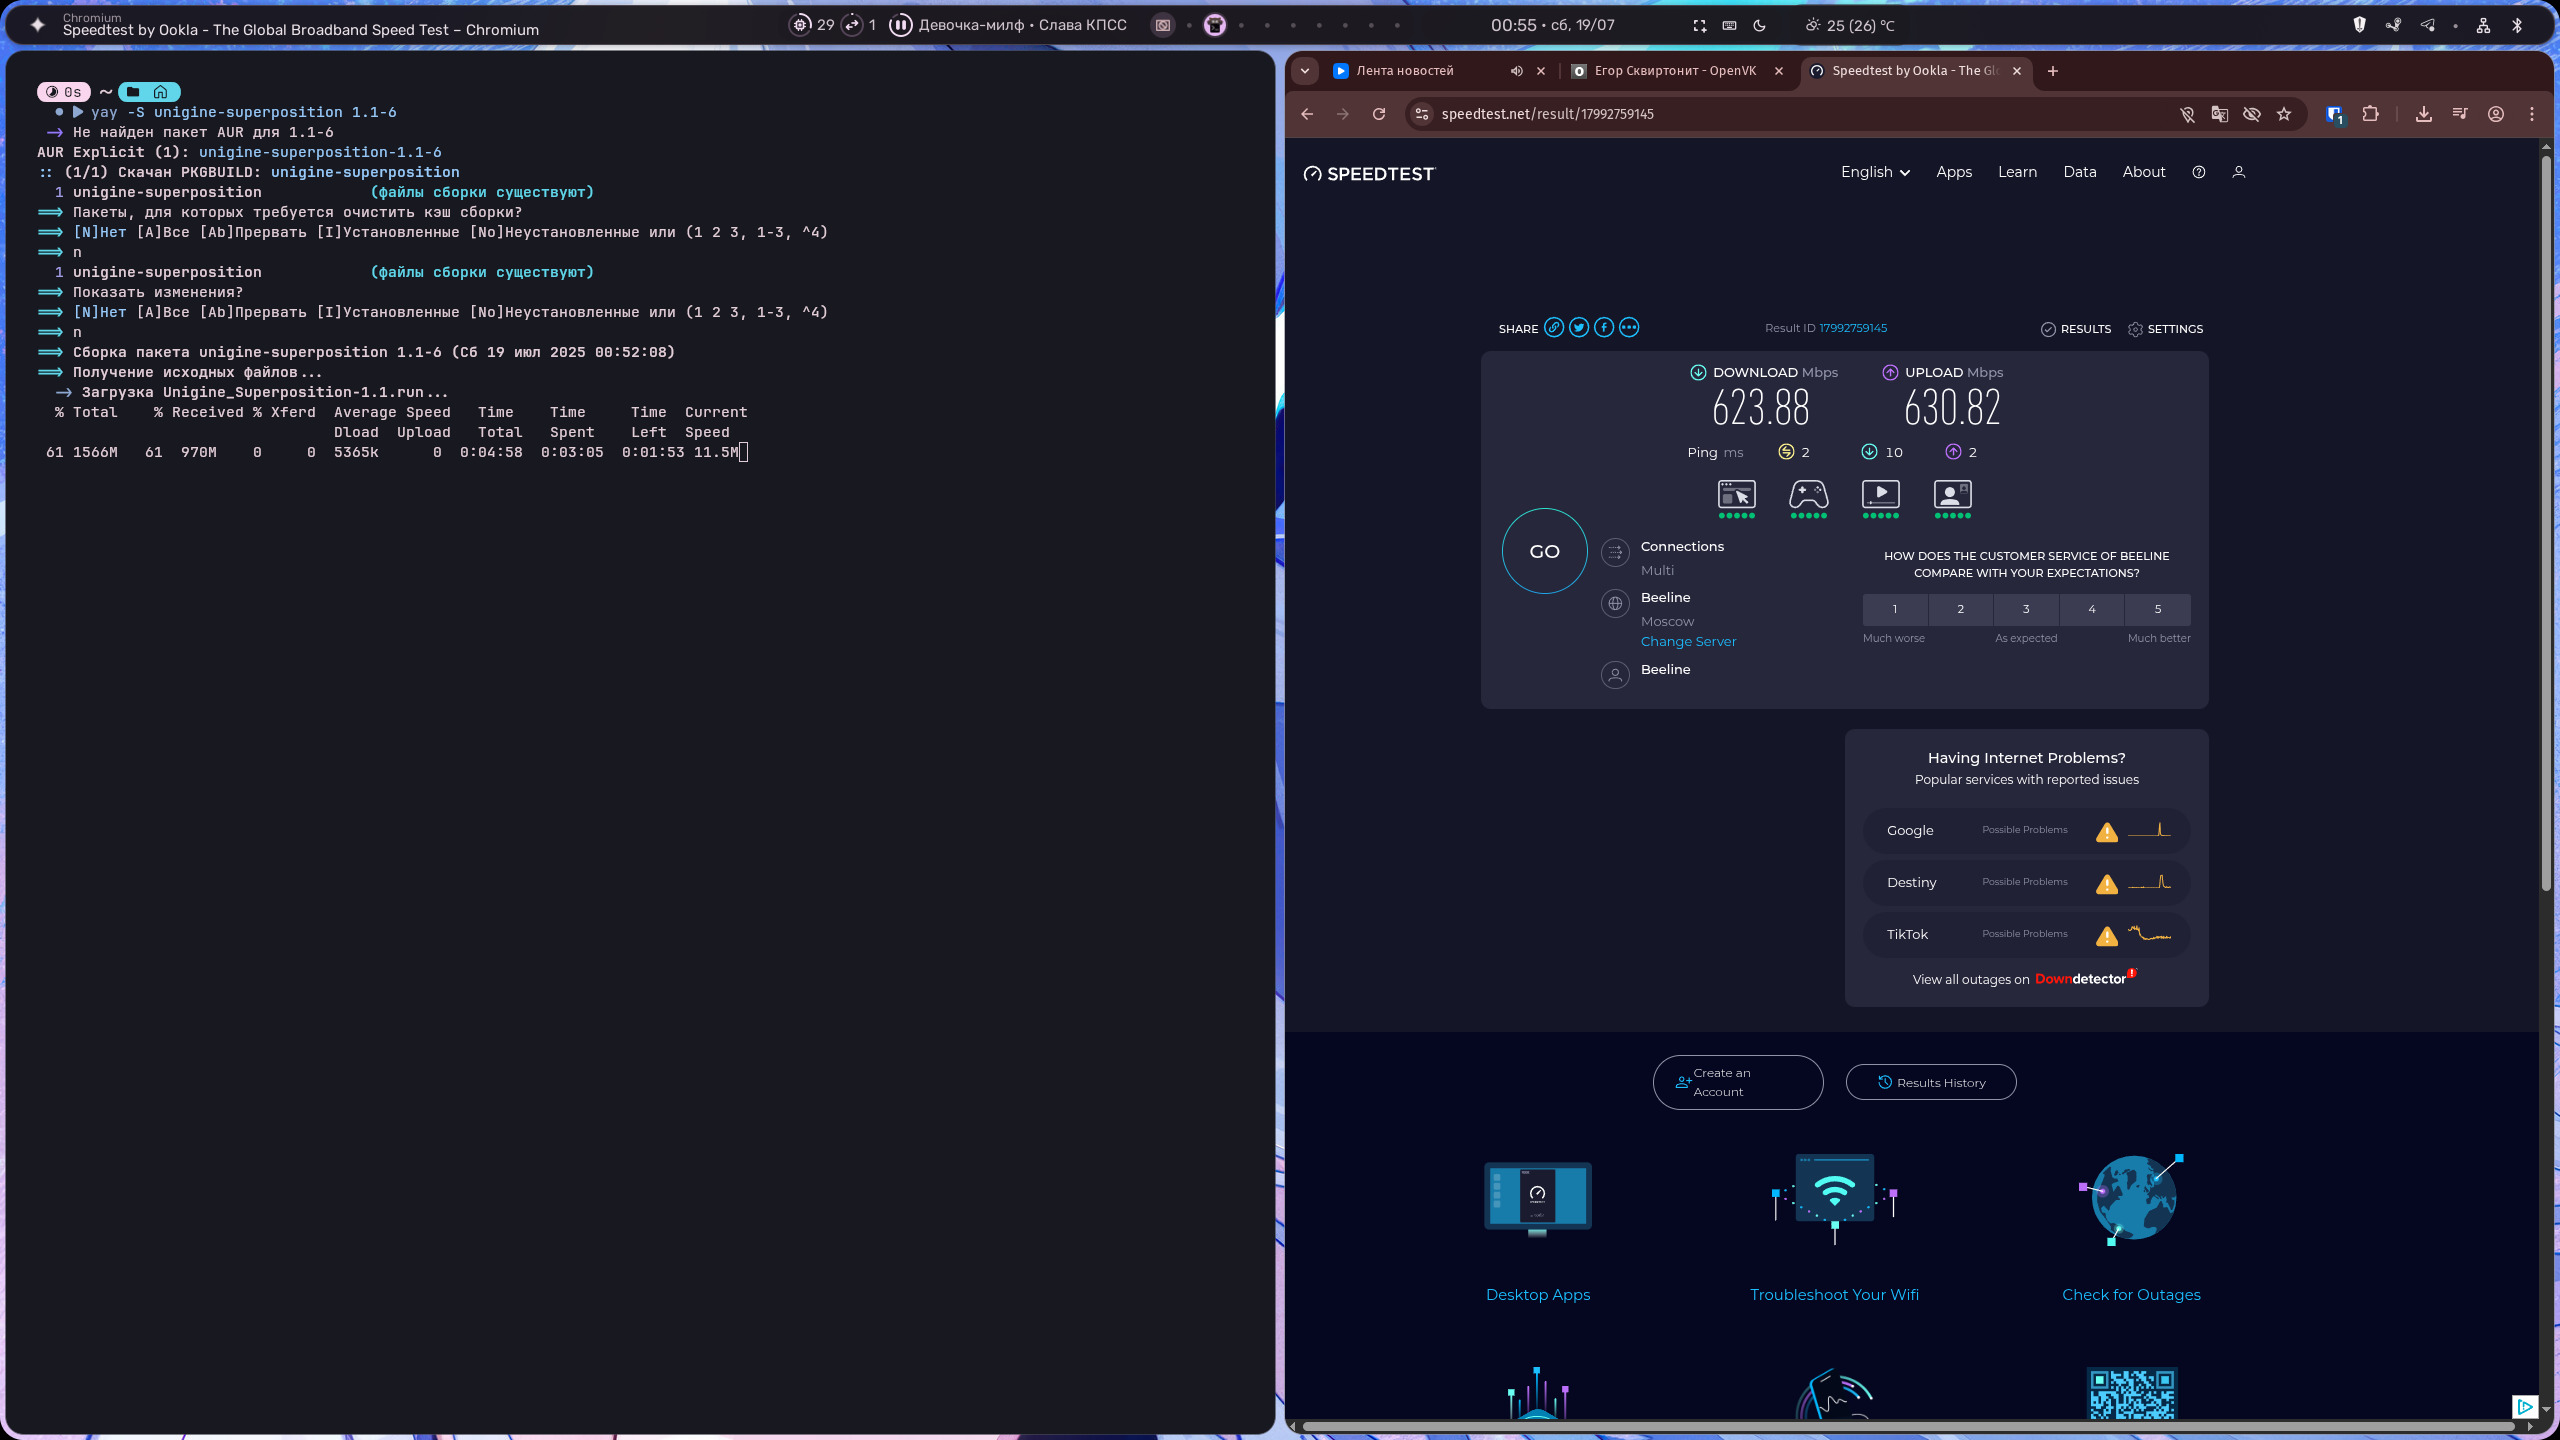Rate Beeline customer service as 3
Screen dimensions: 2560x1440
(2026, 609)
